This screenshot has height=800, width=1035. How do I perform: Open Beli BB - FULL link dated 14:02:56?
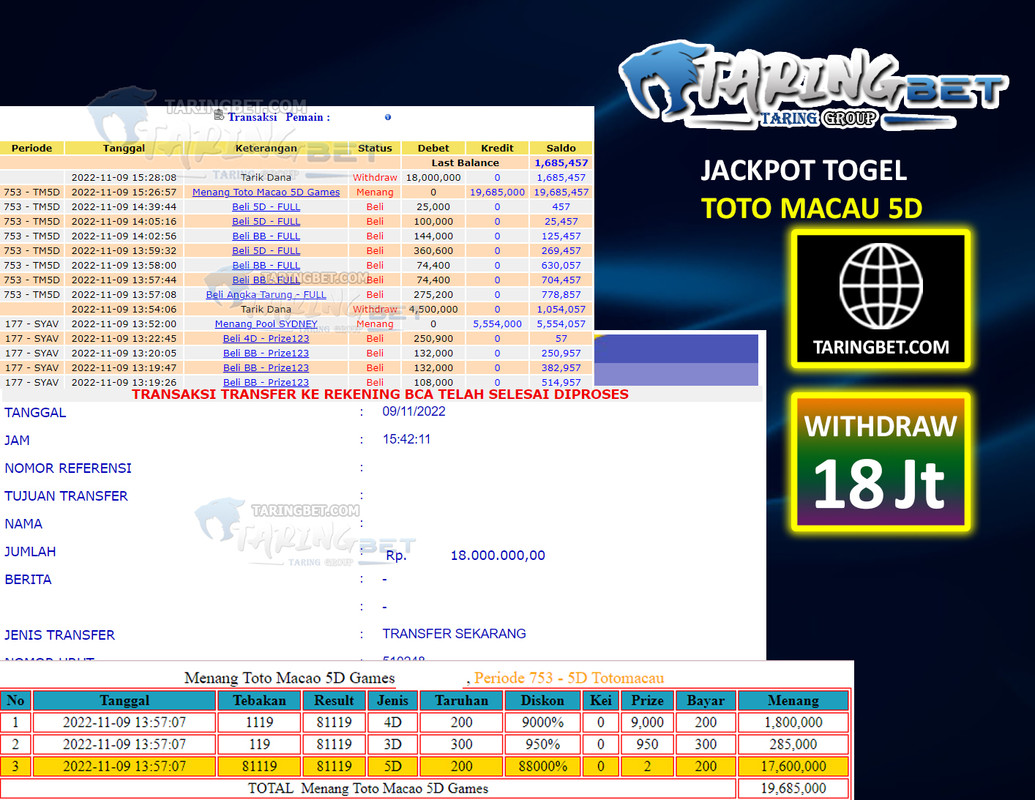(266, 236)
